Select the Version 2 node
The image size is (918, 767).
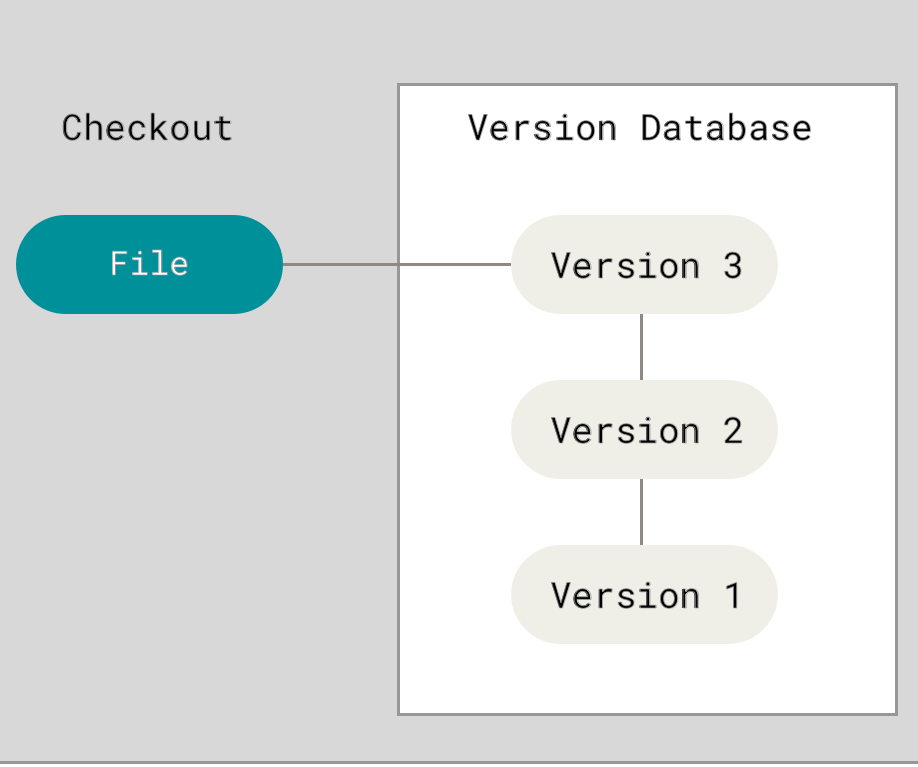click(644, 429)
